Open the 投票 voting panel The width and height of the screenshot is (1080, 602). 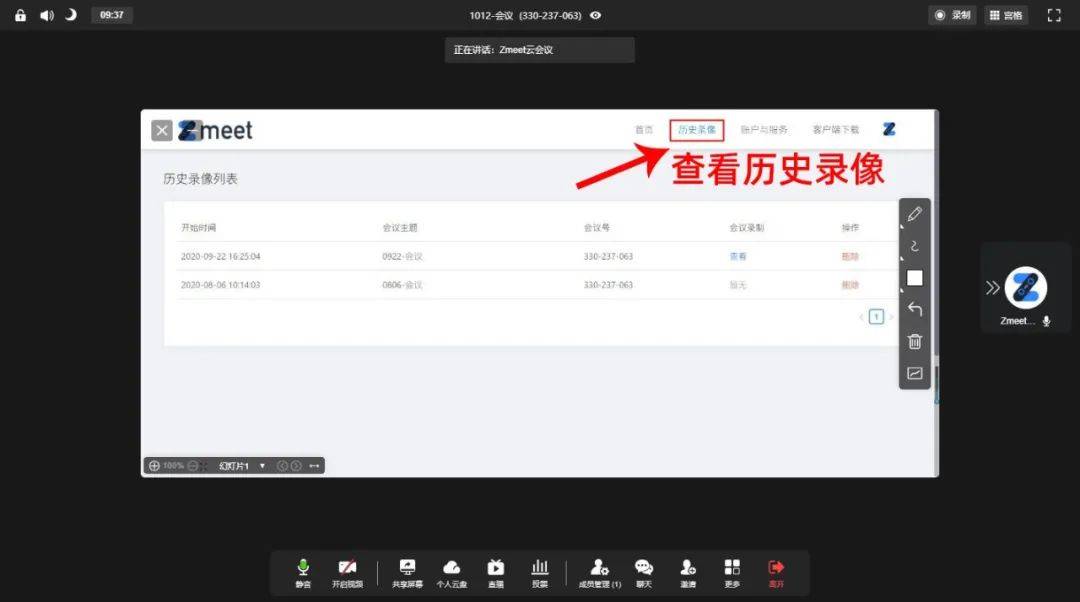coord(540,573)
